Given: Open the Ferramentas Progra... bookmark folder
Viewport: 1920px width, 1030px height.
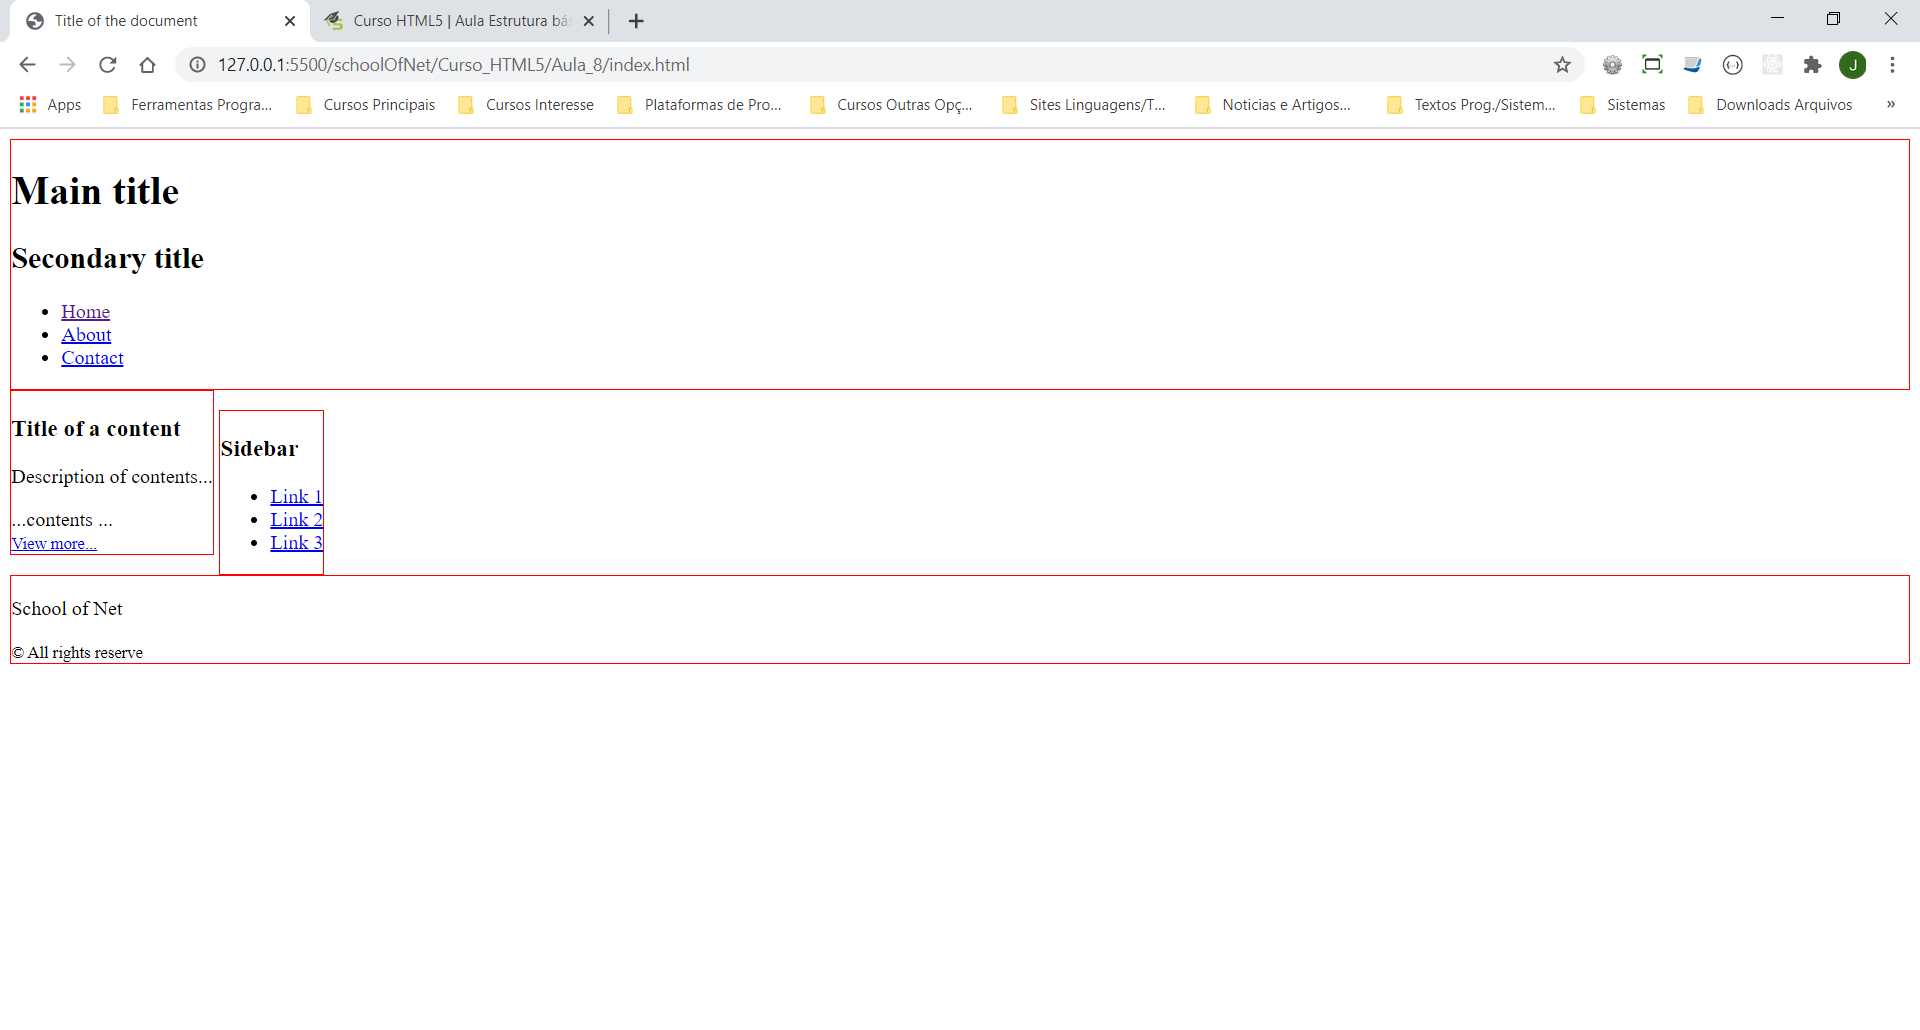Looking at the screenshot, I should pos(188,105).
